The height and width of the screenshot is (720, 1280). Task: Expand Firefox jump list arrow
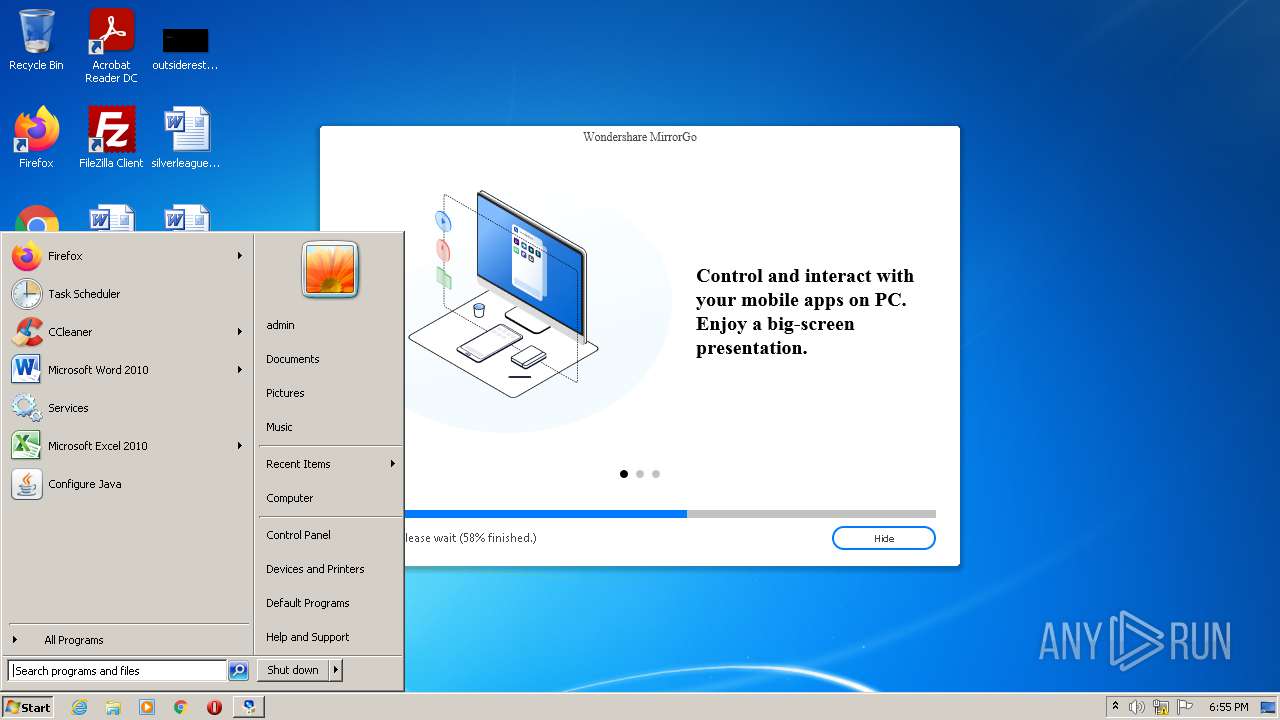[x=239, y=256]
